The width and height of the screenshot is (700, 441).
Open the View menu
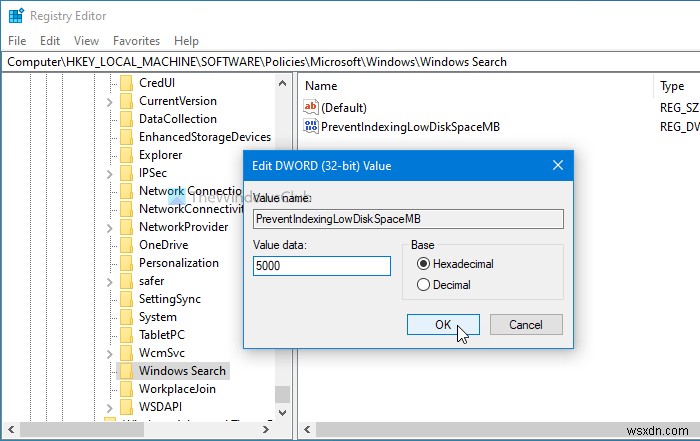86,41
